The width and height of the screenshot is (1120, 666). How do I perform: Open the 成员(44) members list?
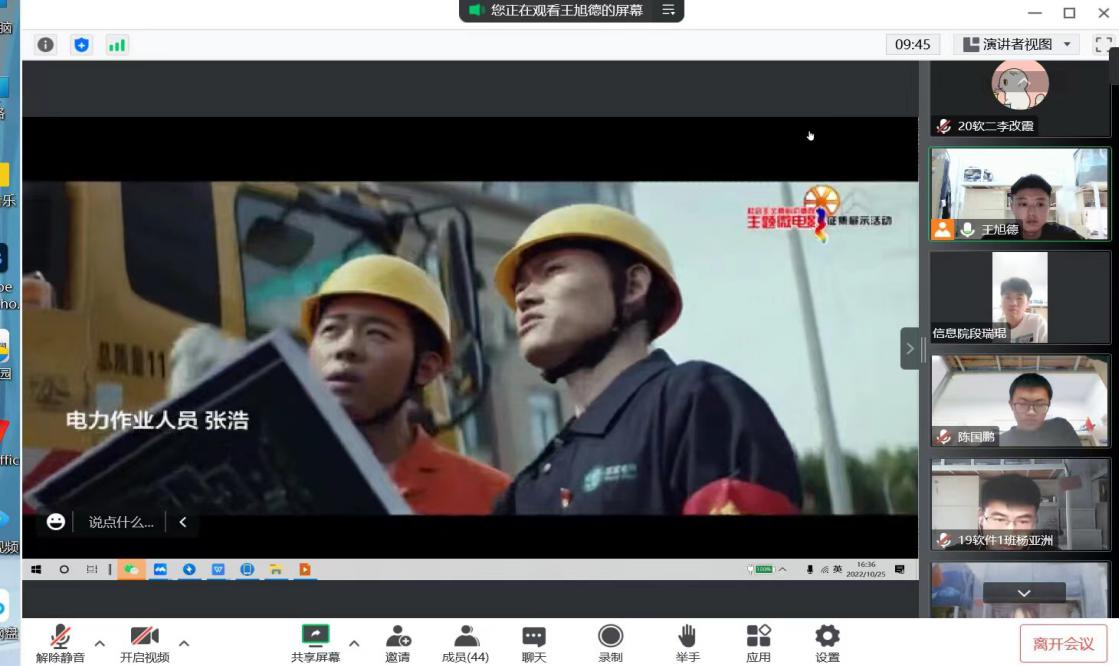pyautogui.click(x=465, y=642)
